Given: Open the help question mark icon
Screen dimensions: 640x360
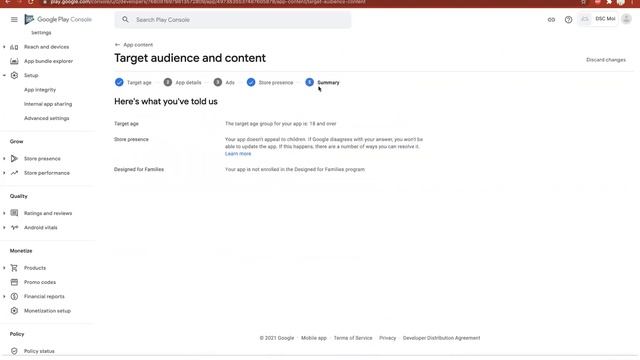Looking at the screenshot, I should coord(568,20).
